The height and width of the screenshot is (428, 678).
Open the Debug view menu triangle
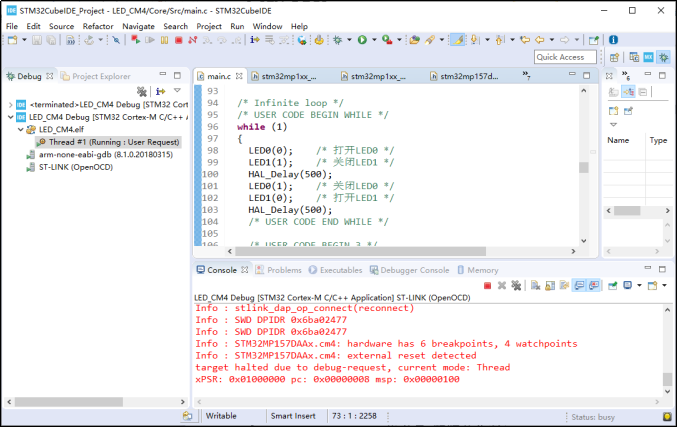pos(177,91)
